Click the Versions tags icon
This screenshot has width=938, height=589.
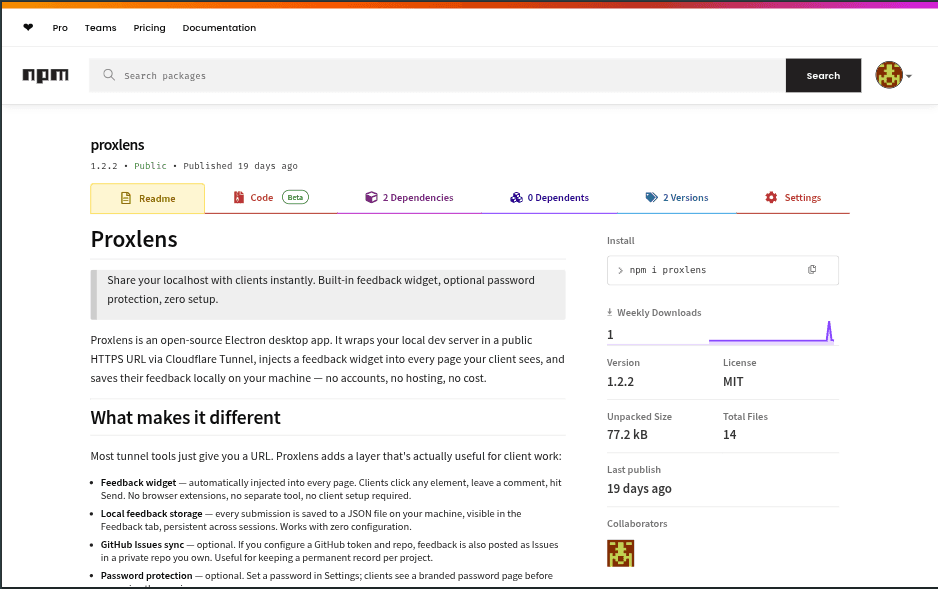tap(652, 198)
